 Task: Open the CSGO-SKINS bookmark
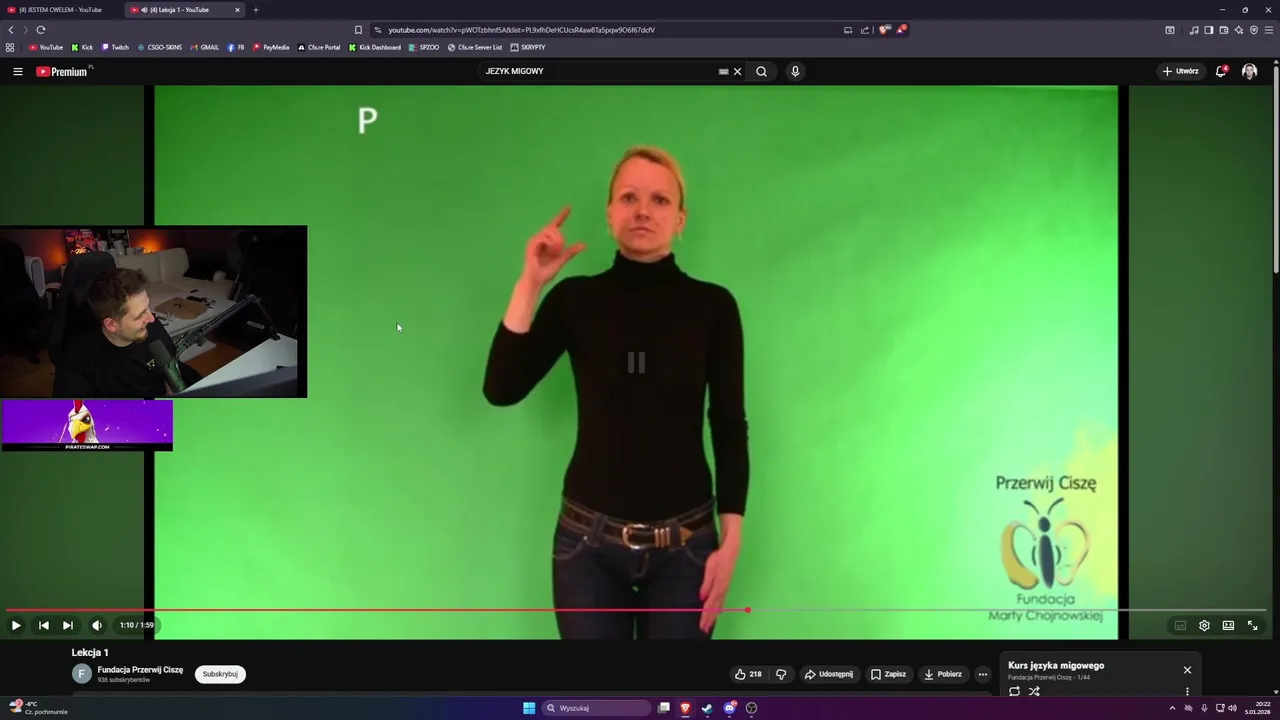(x=160, y=47)
